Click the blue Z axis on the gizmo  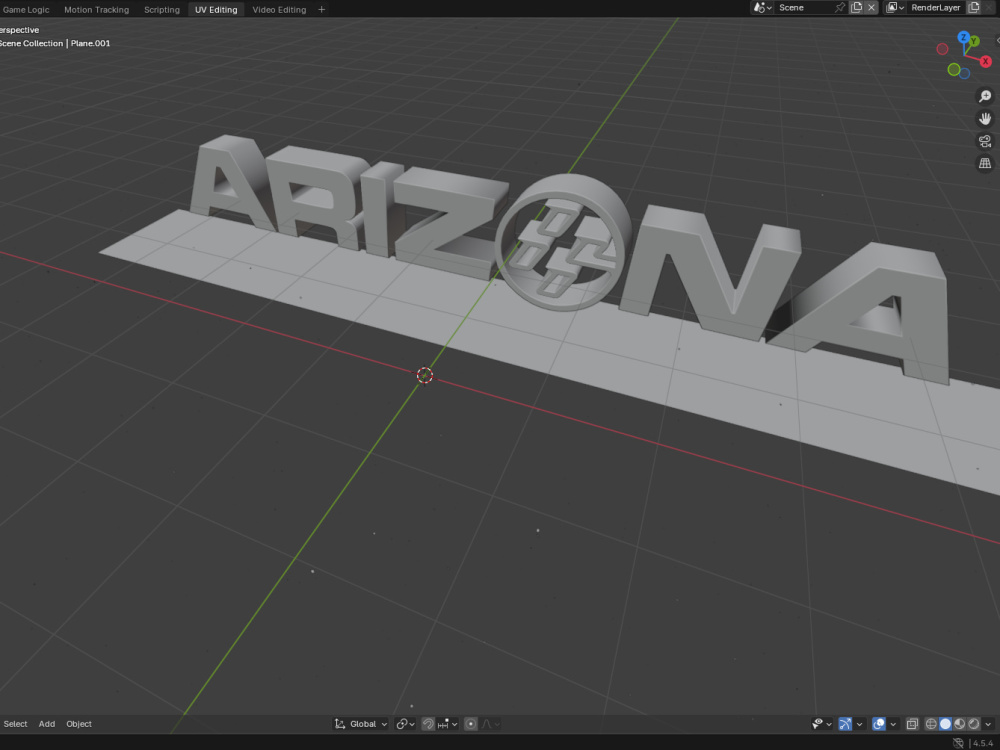pos(964,38)
